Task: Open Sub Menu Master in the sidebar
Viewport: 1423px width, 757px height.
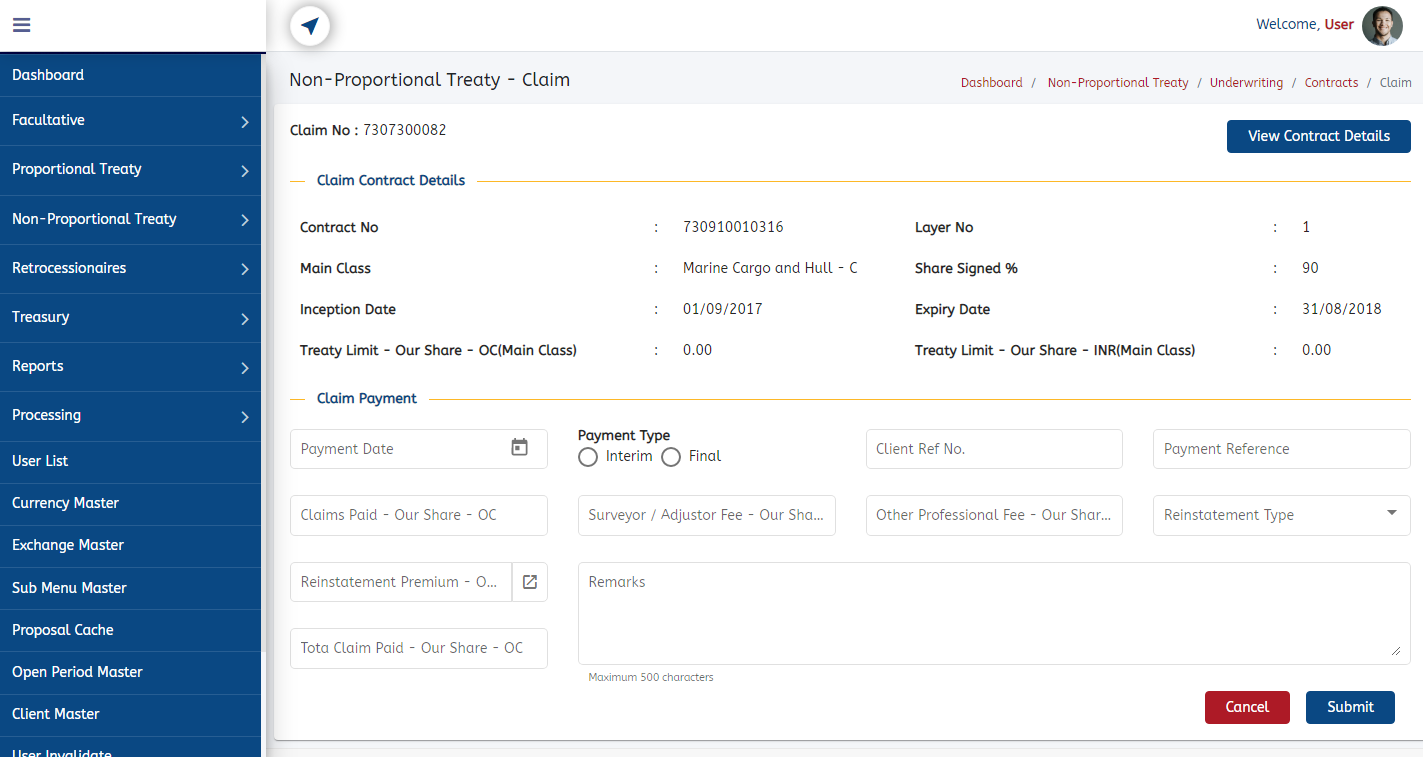Action: click(x=131, y=588)
